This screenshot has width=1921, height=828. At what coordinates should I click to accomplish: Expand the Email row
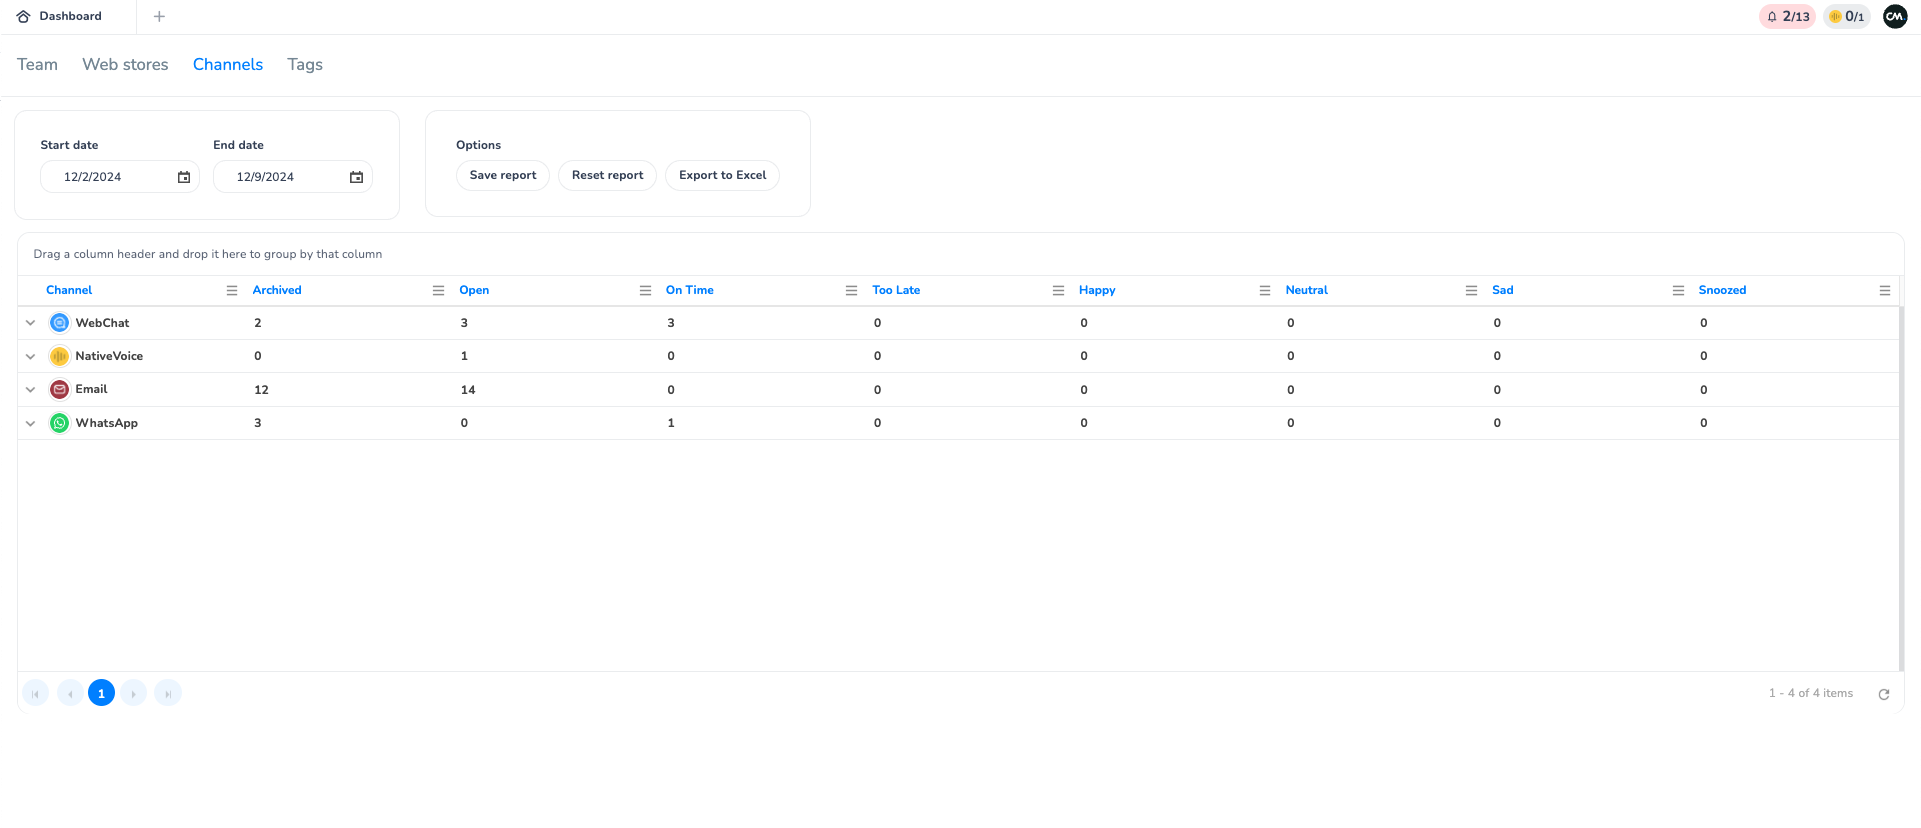(31, 390)
